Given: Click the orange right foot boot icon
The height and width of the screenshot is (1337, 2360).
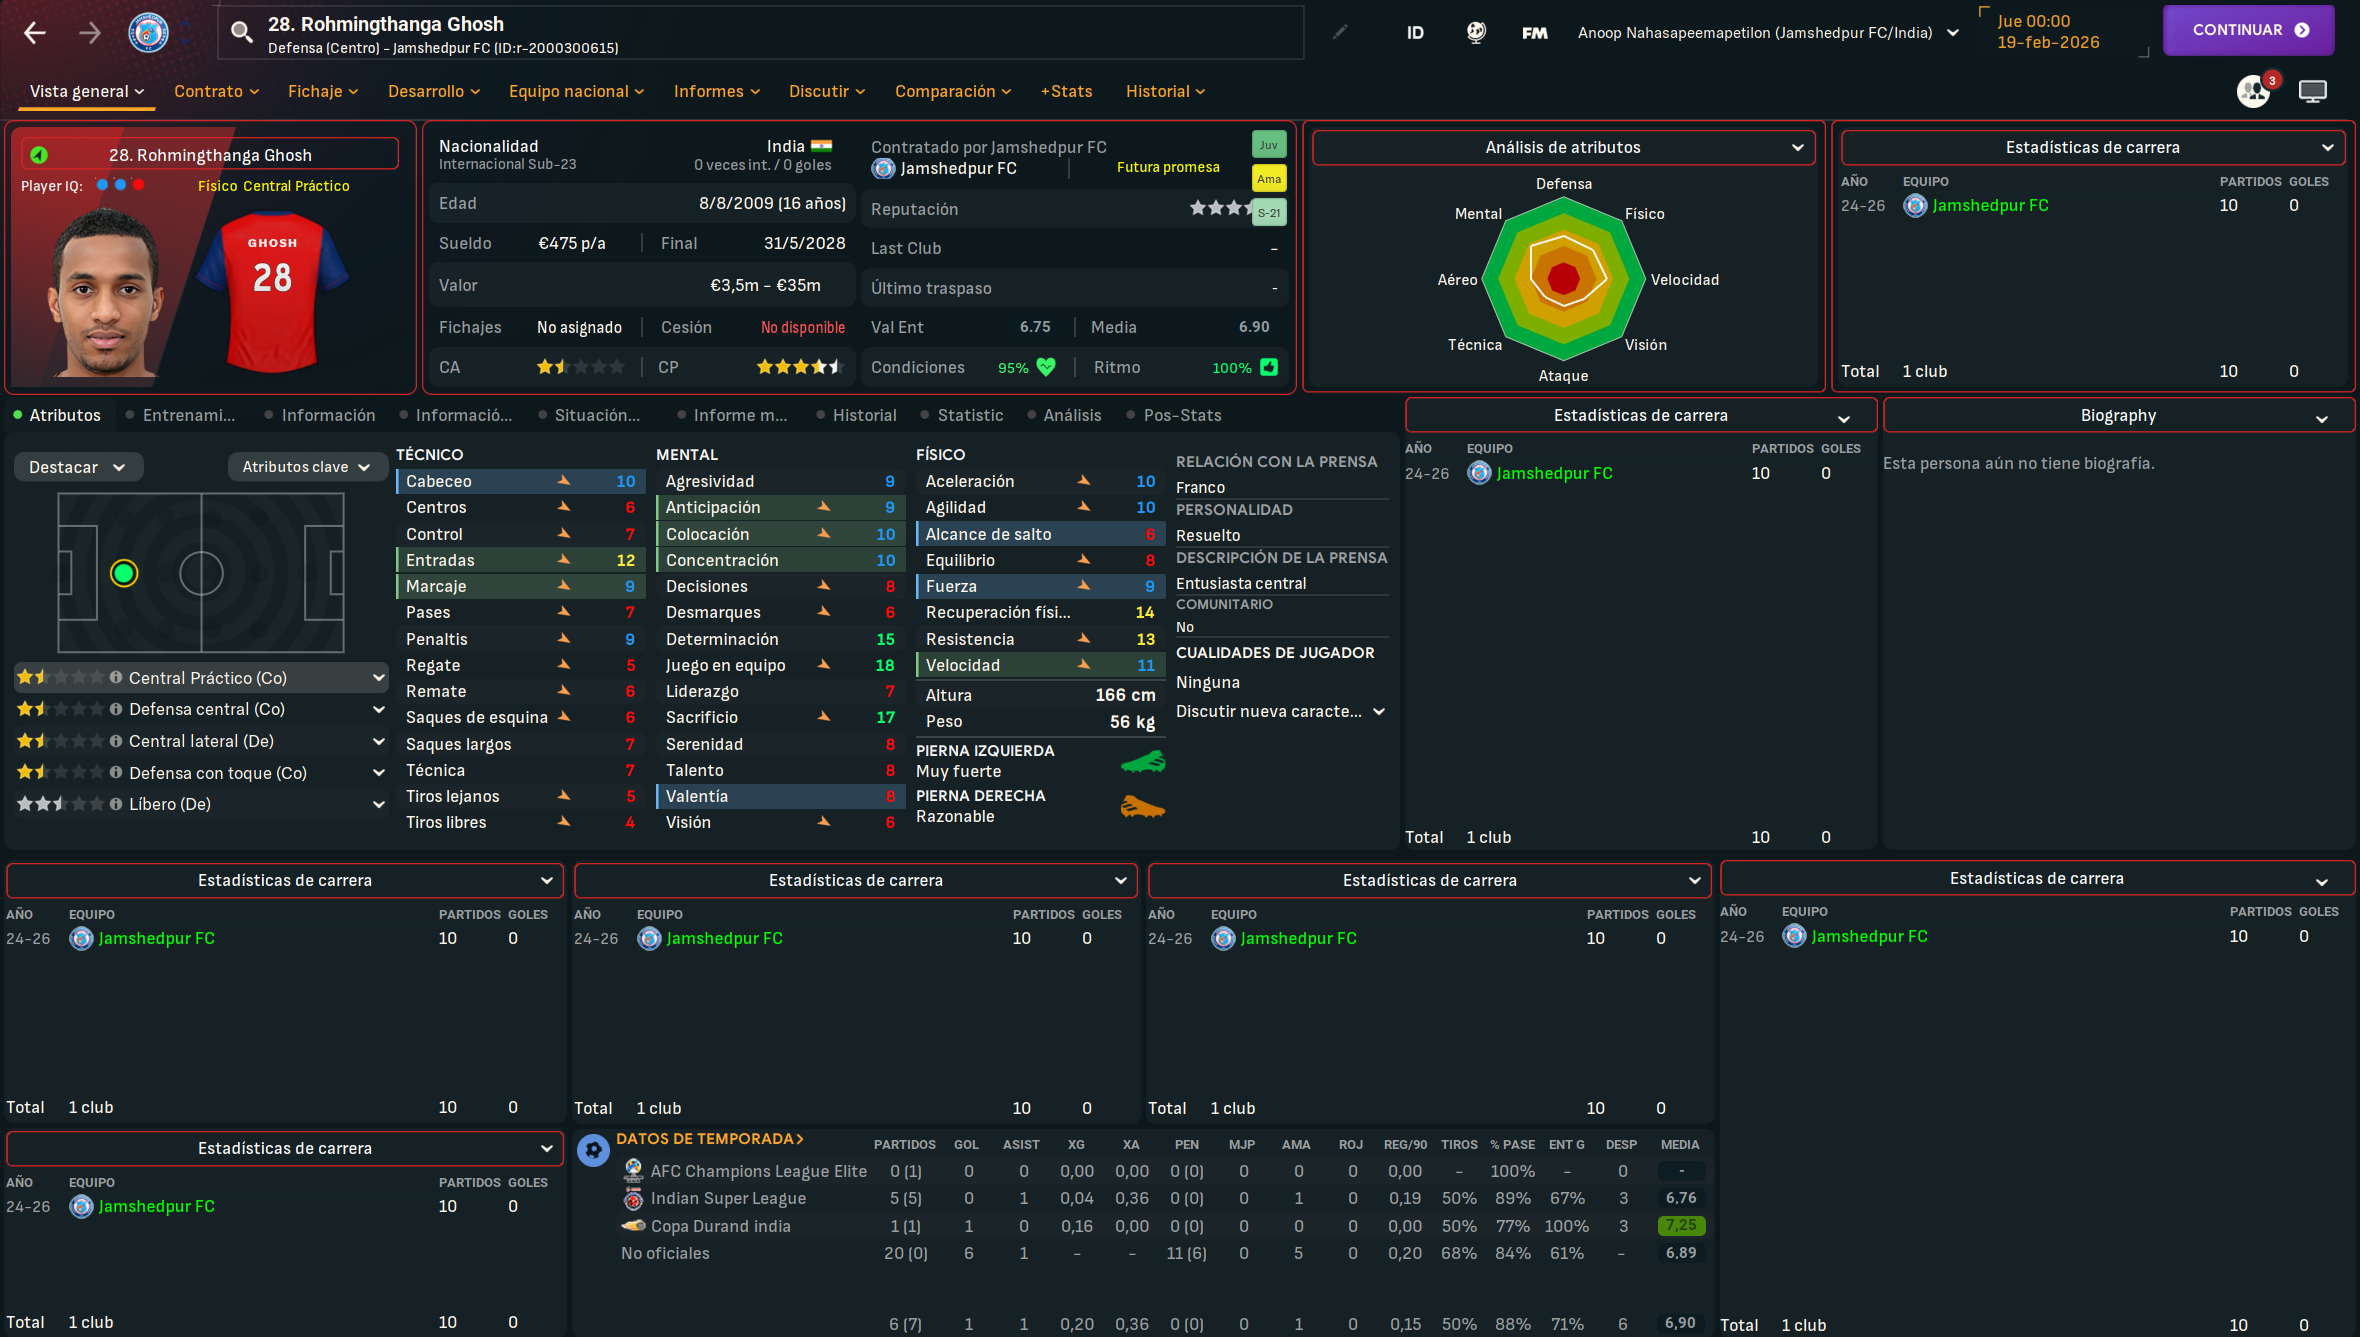Looking at the screenshot, I should click(x=1143, y=806).
